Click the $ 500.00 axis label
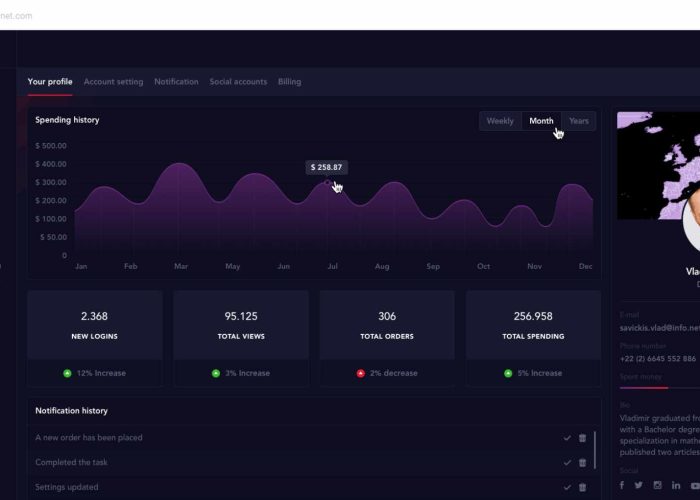The height and width of the screenshot is (500, 700). point(51,146)
